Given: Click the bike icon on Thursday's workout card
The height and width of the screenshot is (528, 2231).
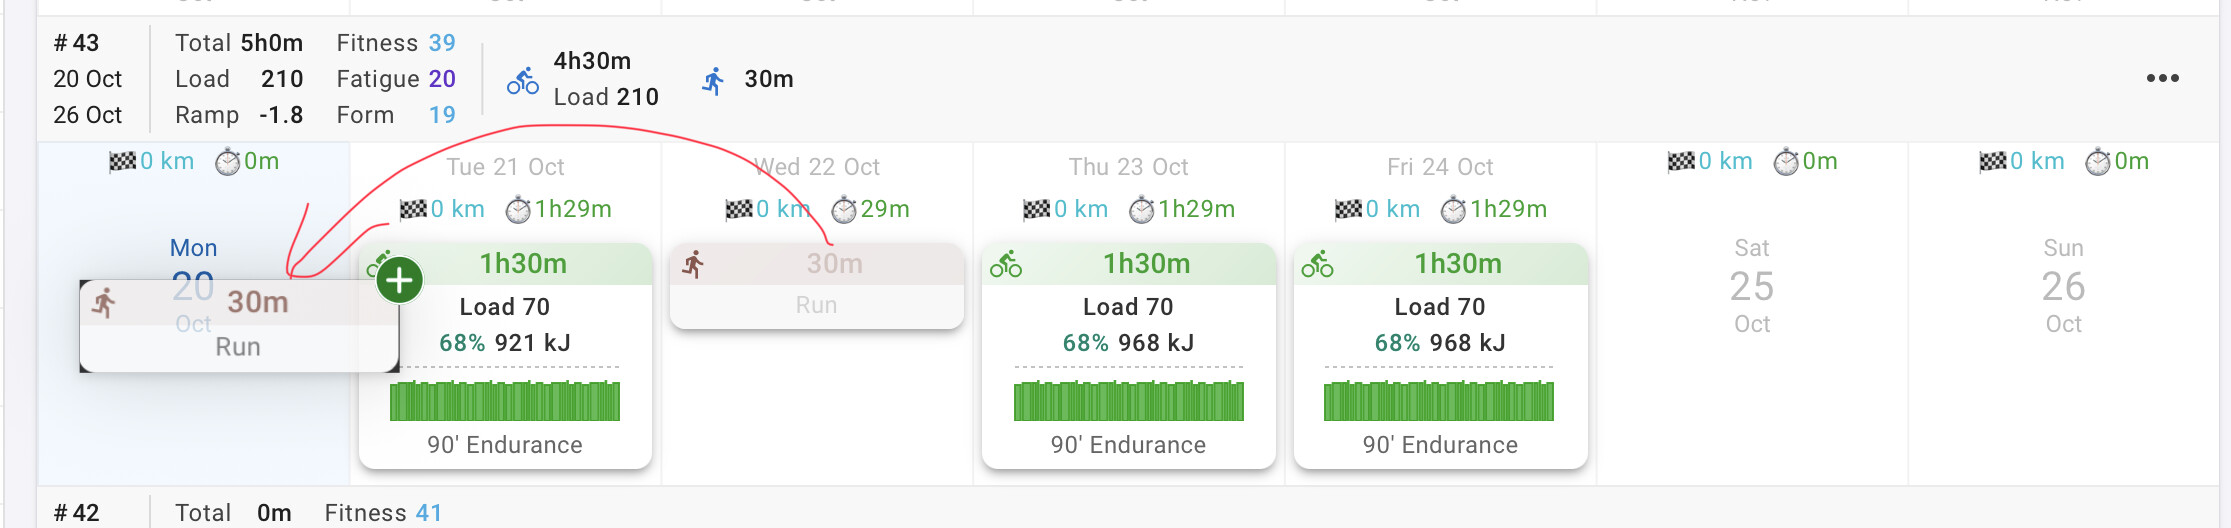Looking at the screenshot, I should click(x=1006, y=264).
